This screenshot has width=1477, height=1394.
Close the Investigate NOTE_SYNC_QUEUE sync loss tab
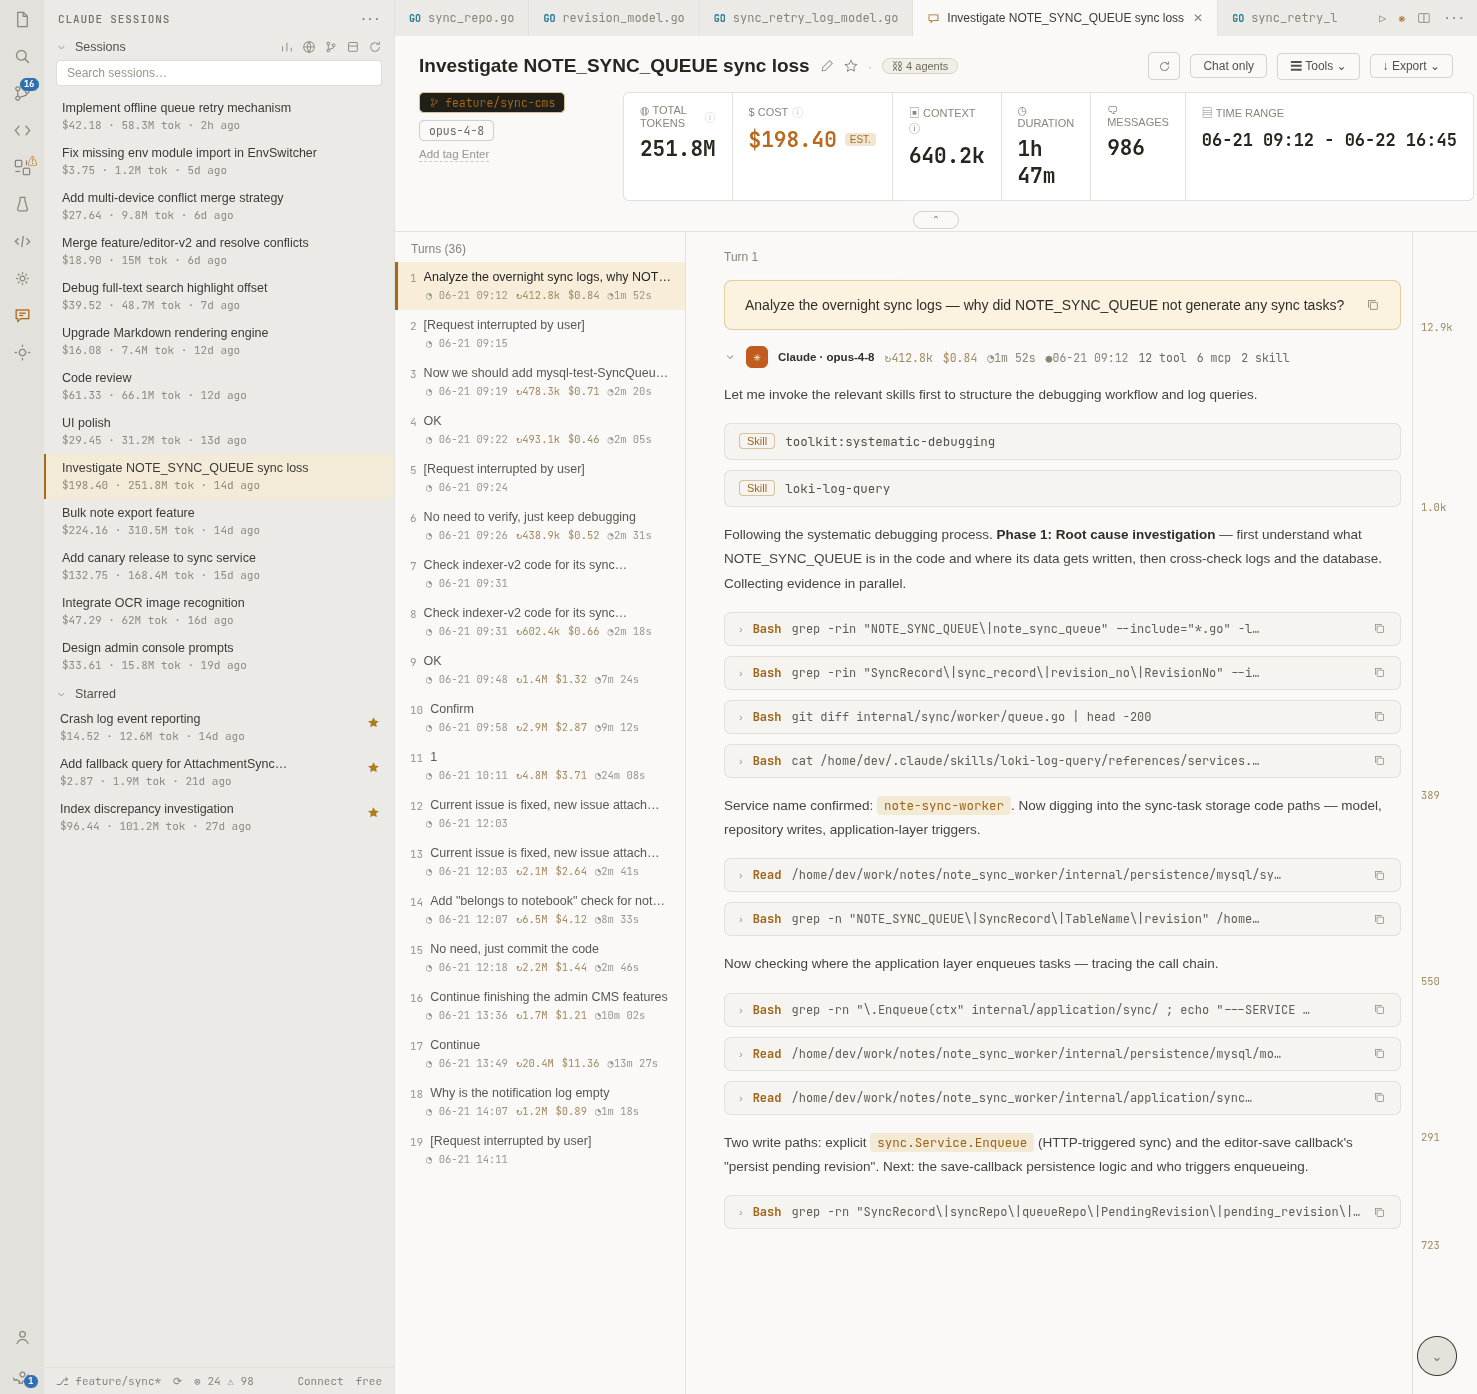click(x=1198, y=18)
